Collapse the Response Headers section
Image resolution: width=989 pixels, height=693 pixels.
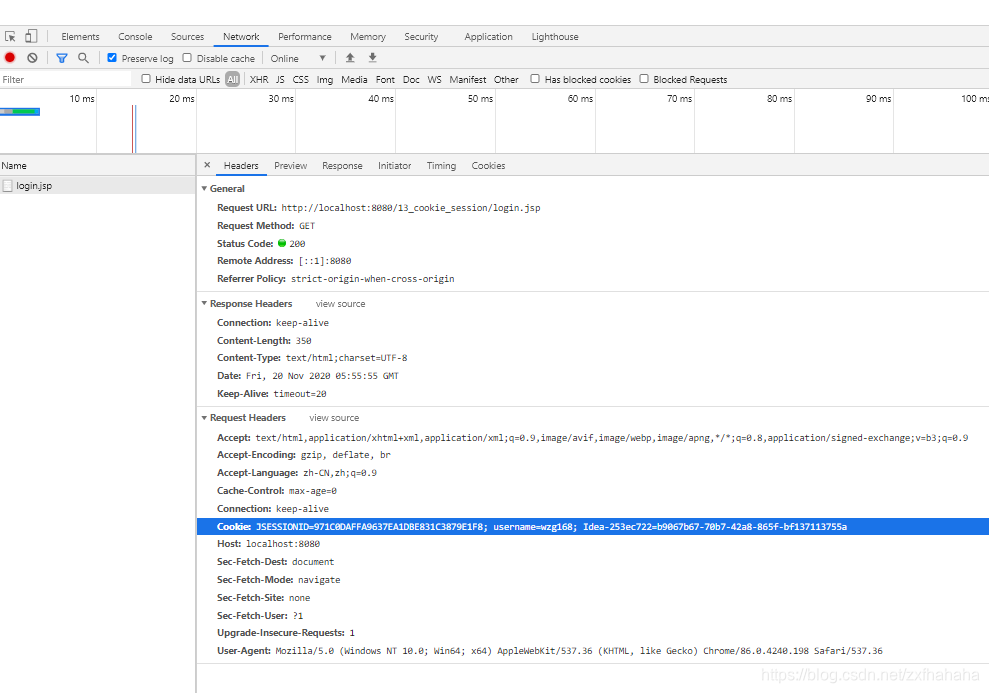(x=204, y=303)
